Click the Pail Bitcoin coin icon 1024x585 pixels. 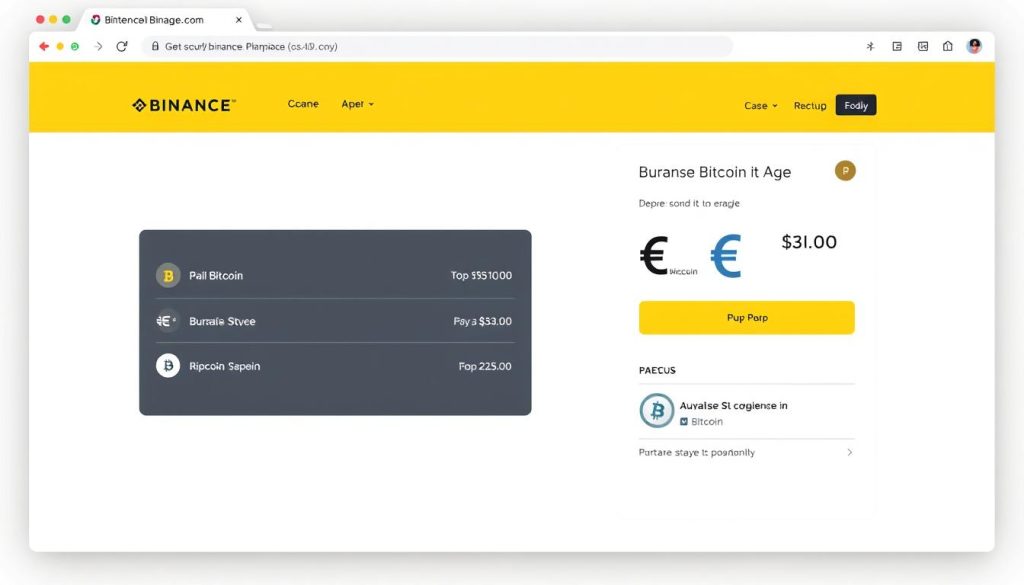(168, 276)
